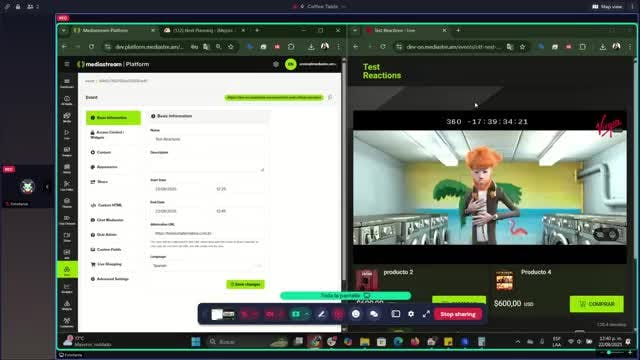The height and width of the screenshot is (360, 640).
Task: Click the Start Date date field
Action: tap(180, 189)
